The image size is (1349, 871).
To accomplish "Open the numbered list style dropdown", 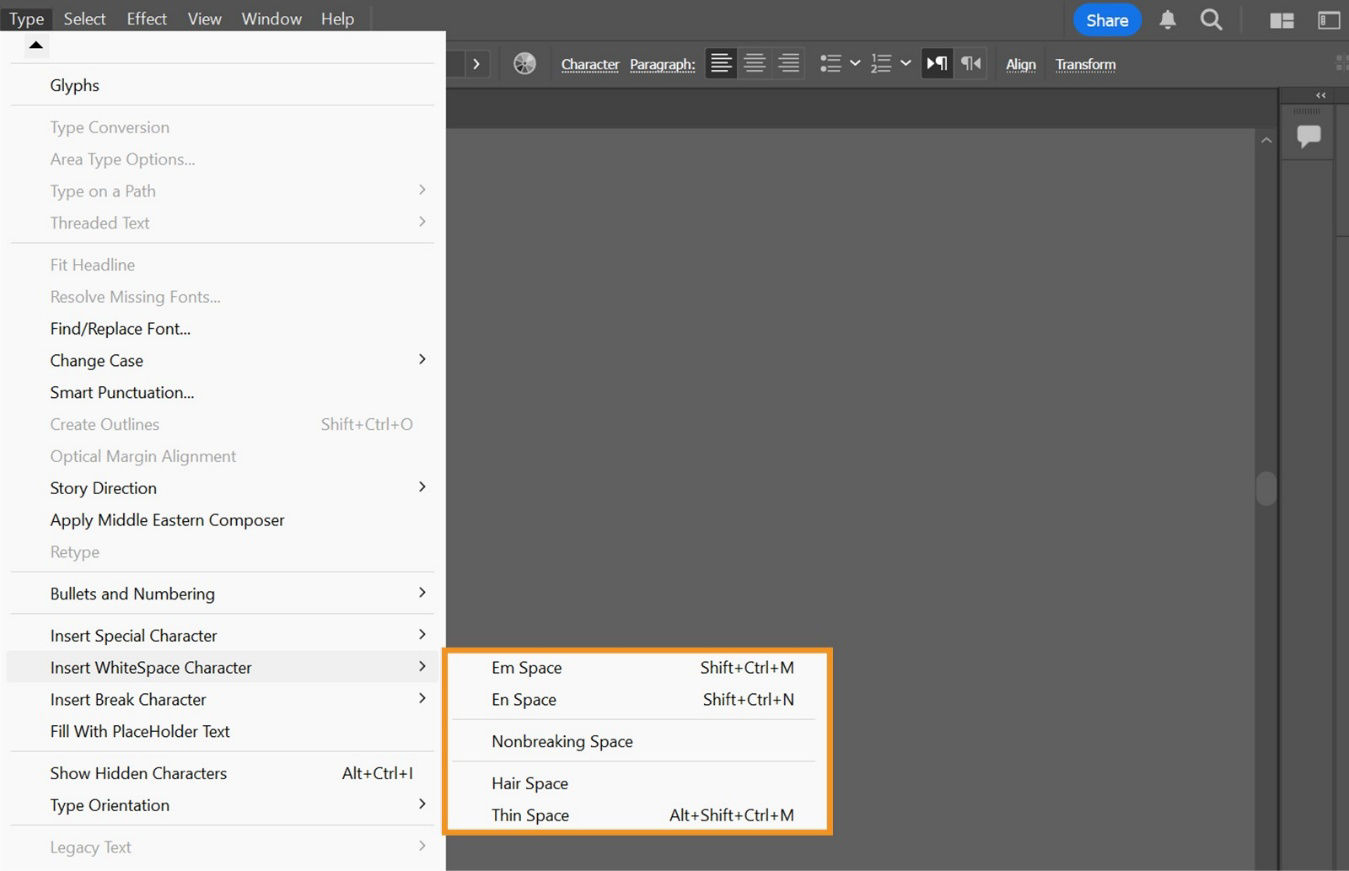I will [907, 63].
